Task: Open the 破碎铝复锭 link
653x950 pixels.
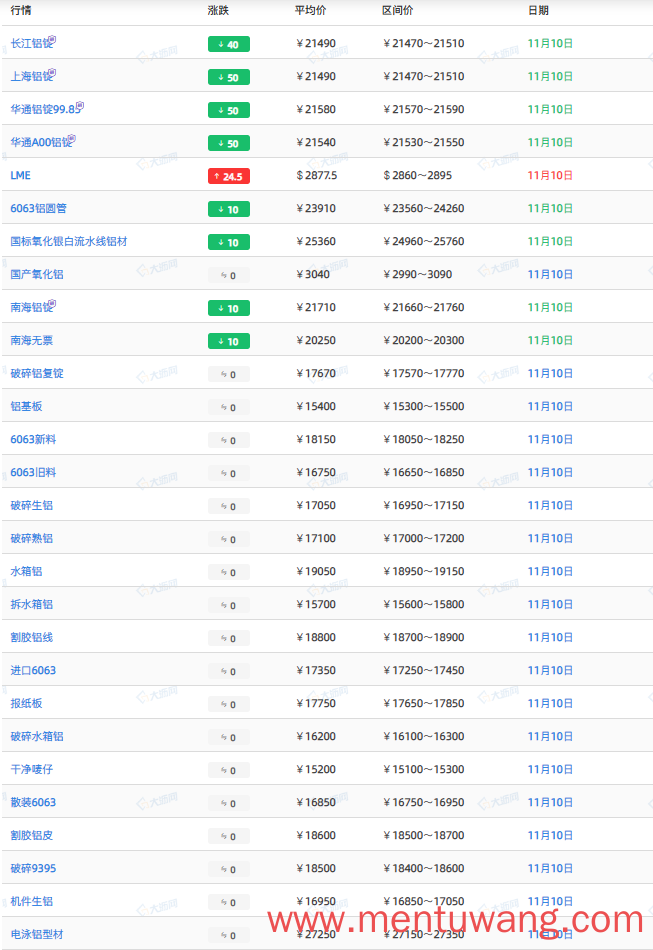Action: [37, 373]
